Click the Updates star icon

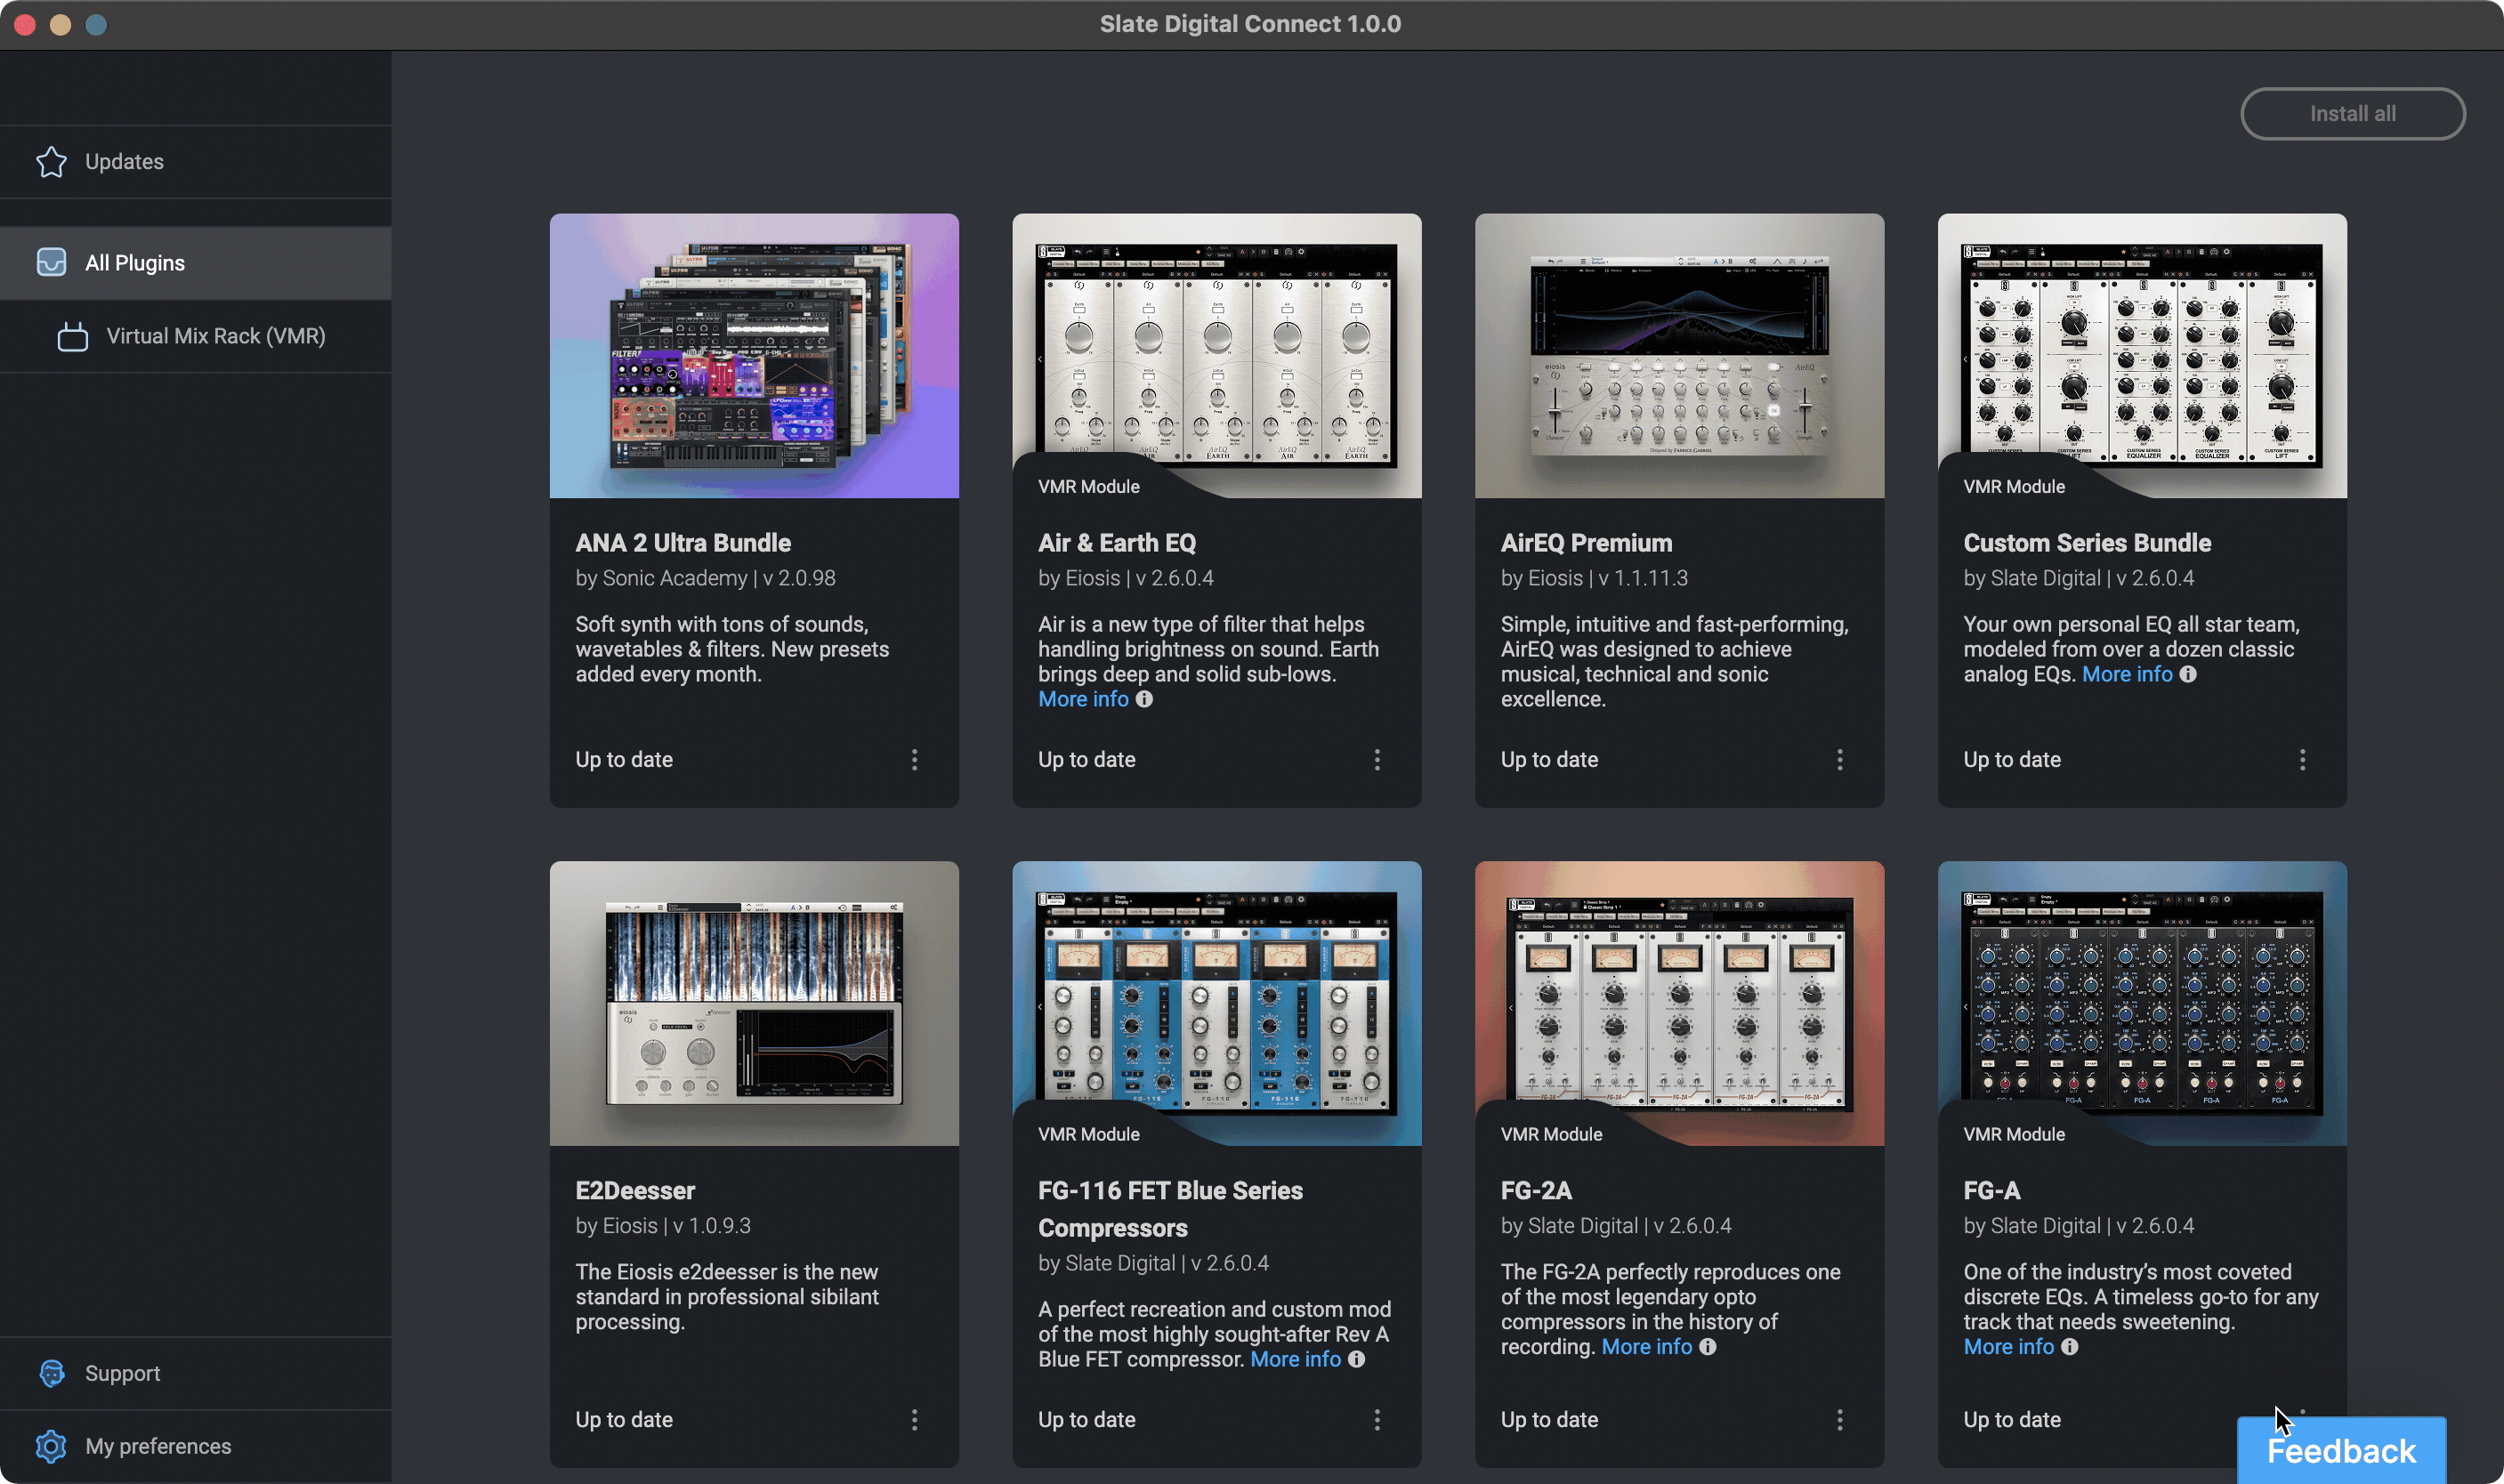tap(51, 162)
